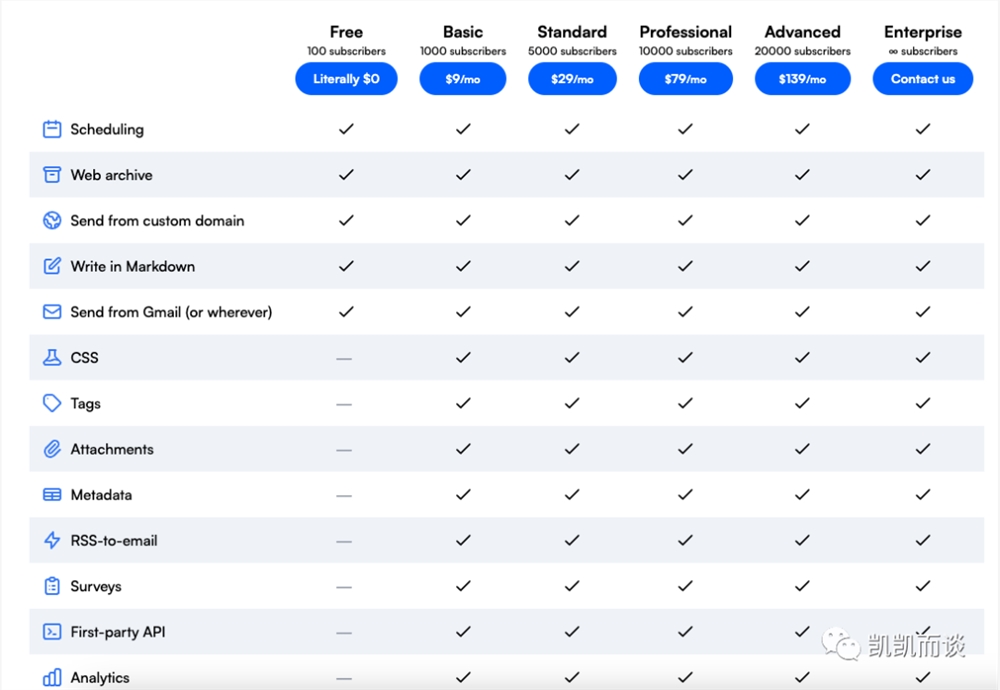Pick the Advanced $139/mo plan button
This screenshot has height=690, width=1000.
(x=802, y=78)
